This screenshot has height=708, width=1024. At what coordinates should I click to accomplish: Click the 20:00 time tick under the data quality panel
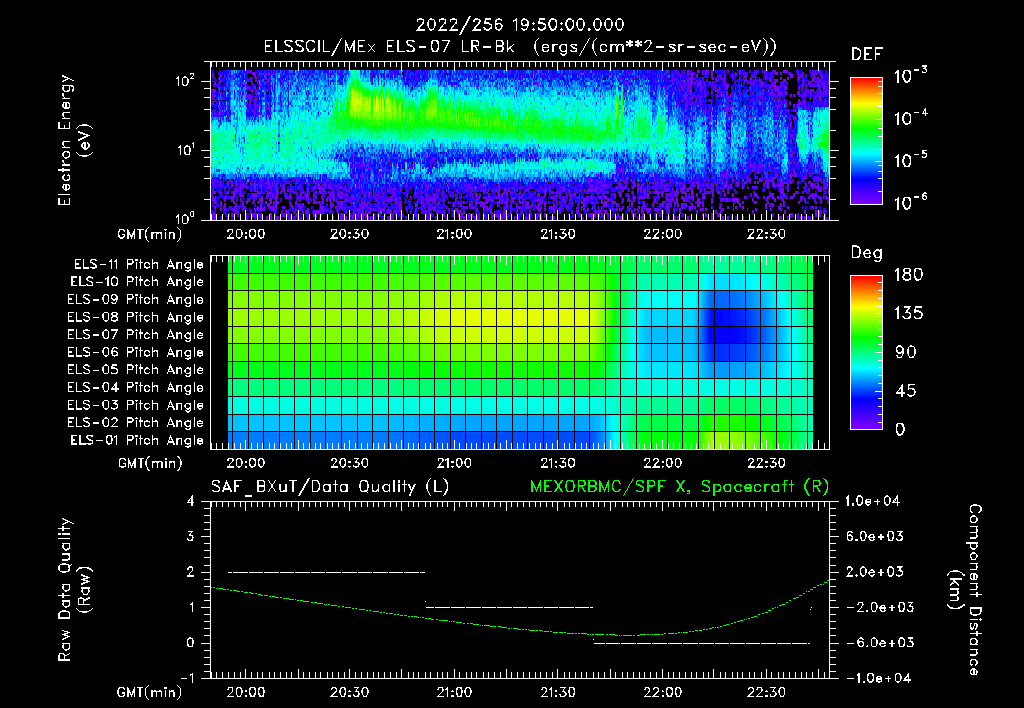(246, 692)
